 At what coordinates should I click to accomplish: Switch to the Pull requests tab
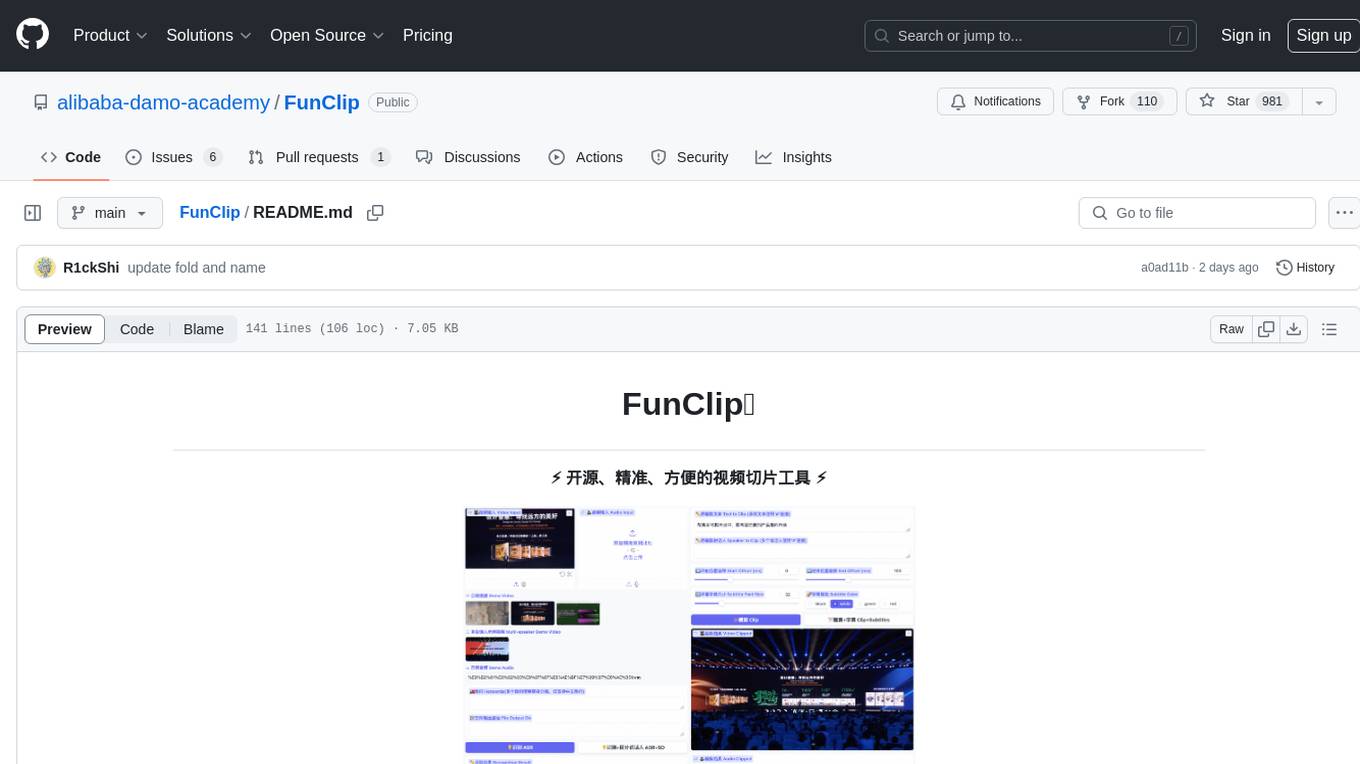point(318,157)
